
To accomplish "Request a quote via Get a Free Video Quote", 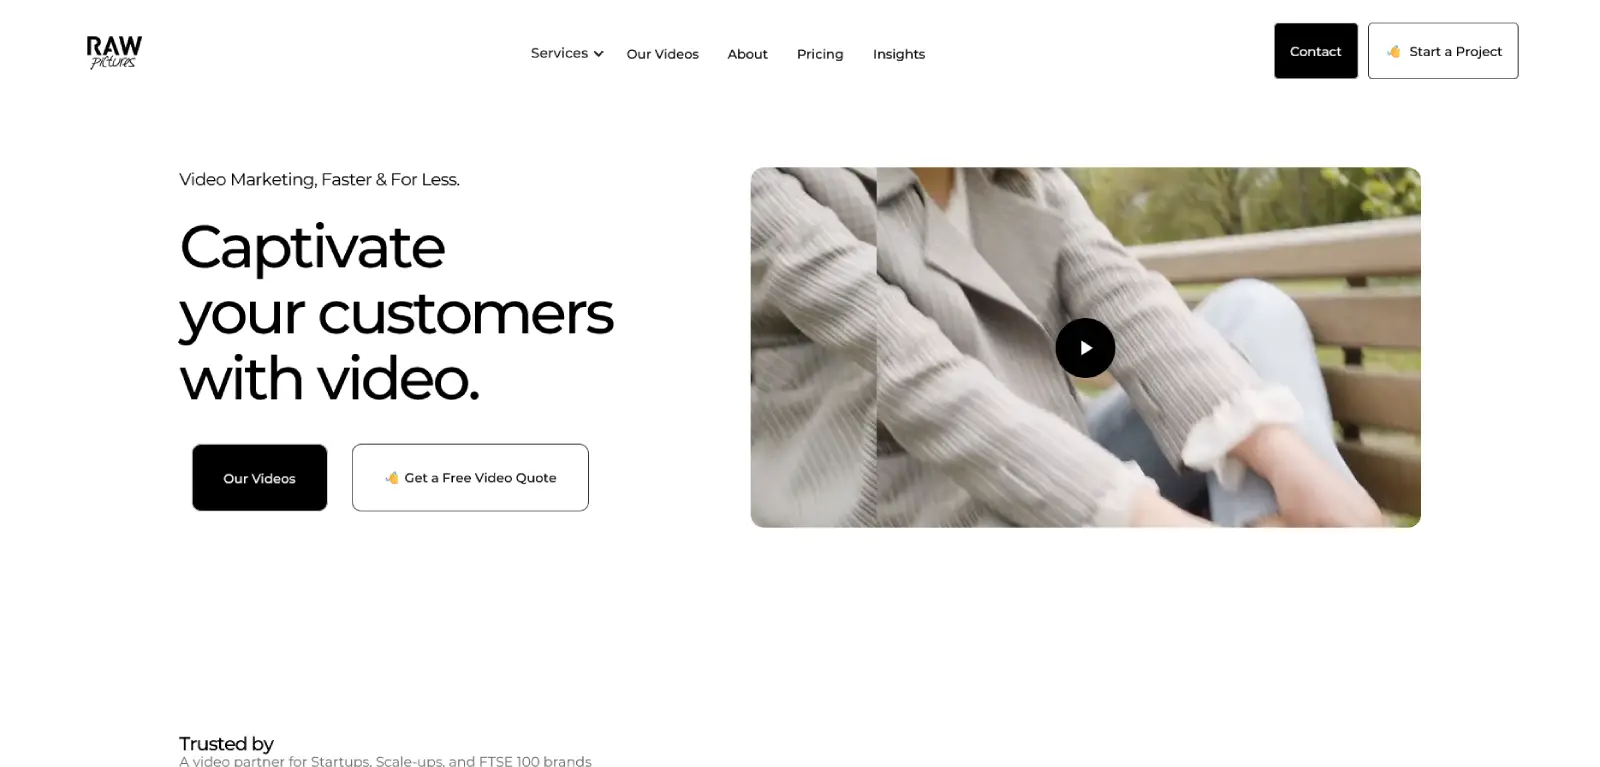I will click(x=470, y=478).
